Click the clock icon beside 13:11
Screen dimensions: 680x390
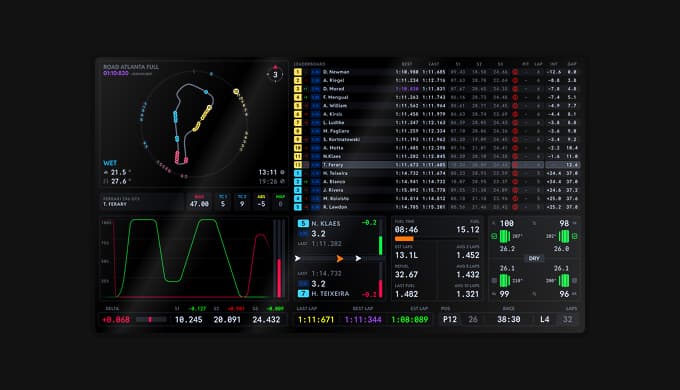click(x=282, y=172)
